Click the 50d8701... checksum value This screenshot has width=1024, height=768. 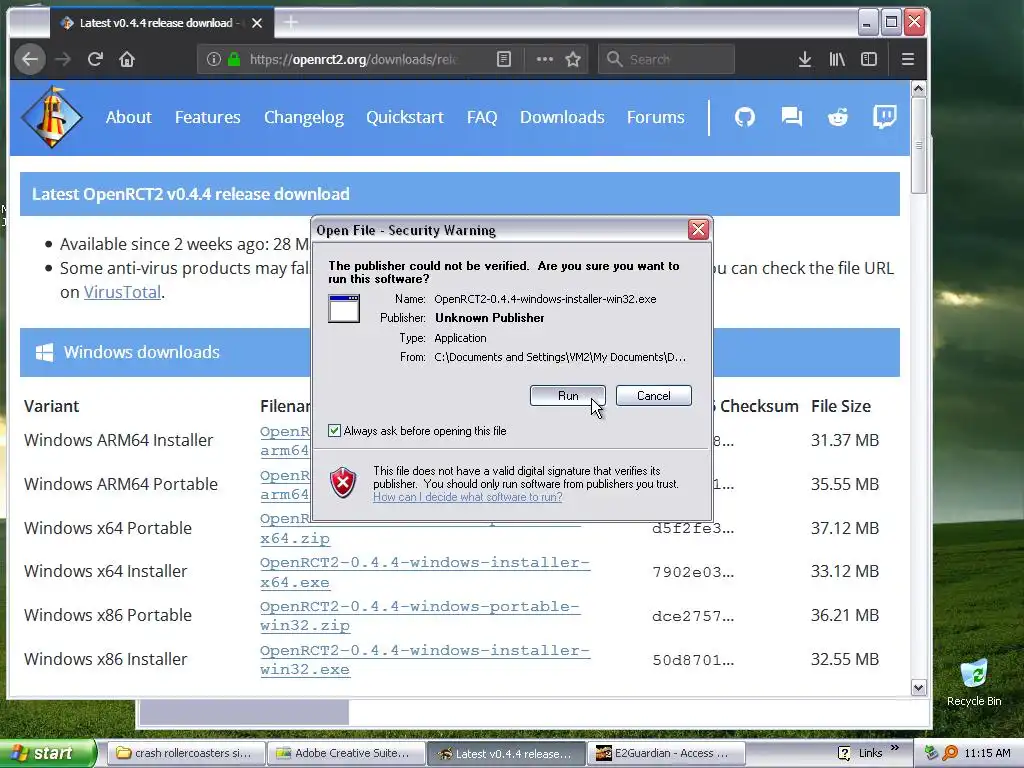pos(693,660)
